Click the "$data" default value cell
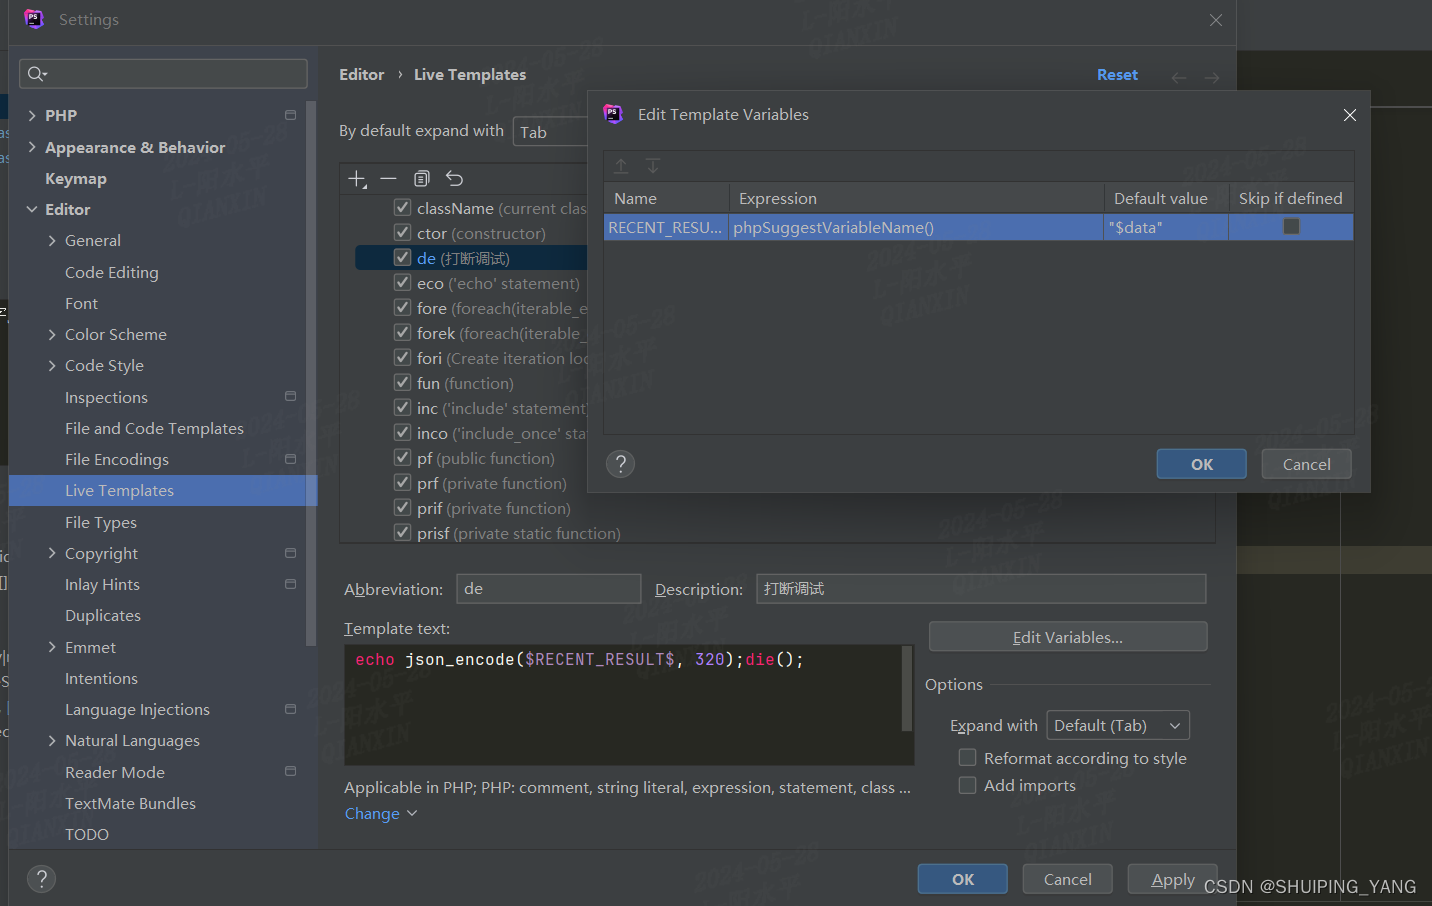Image resolution: width=1432 pixels, height=906 pixels. click(1166, 227)
